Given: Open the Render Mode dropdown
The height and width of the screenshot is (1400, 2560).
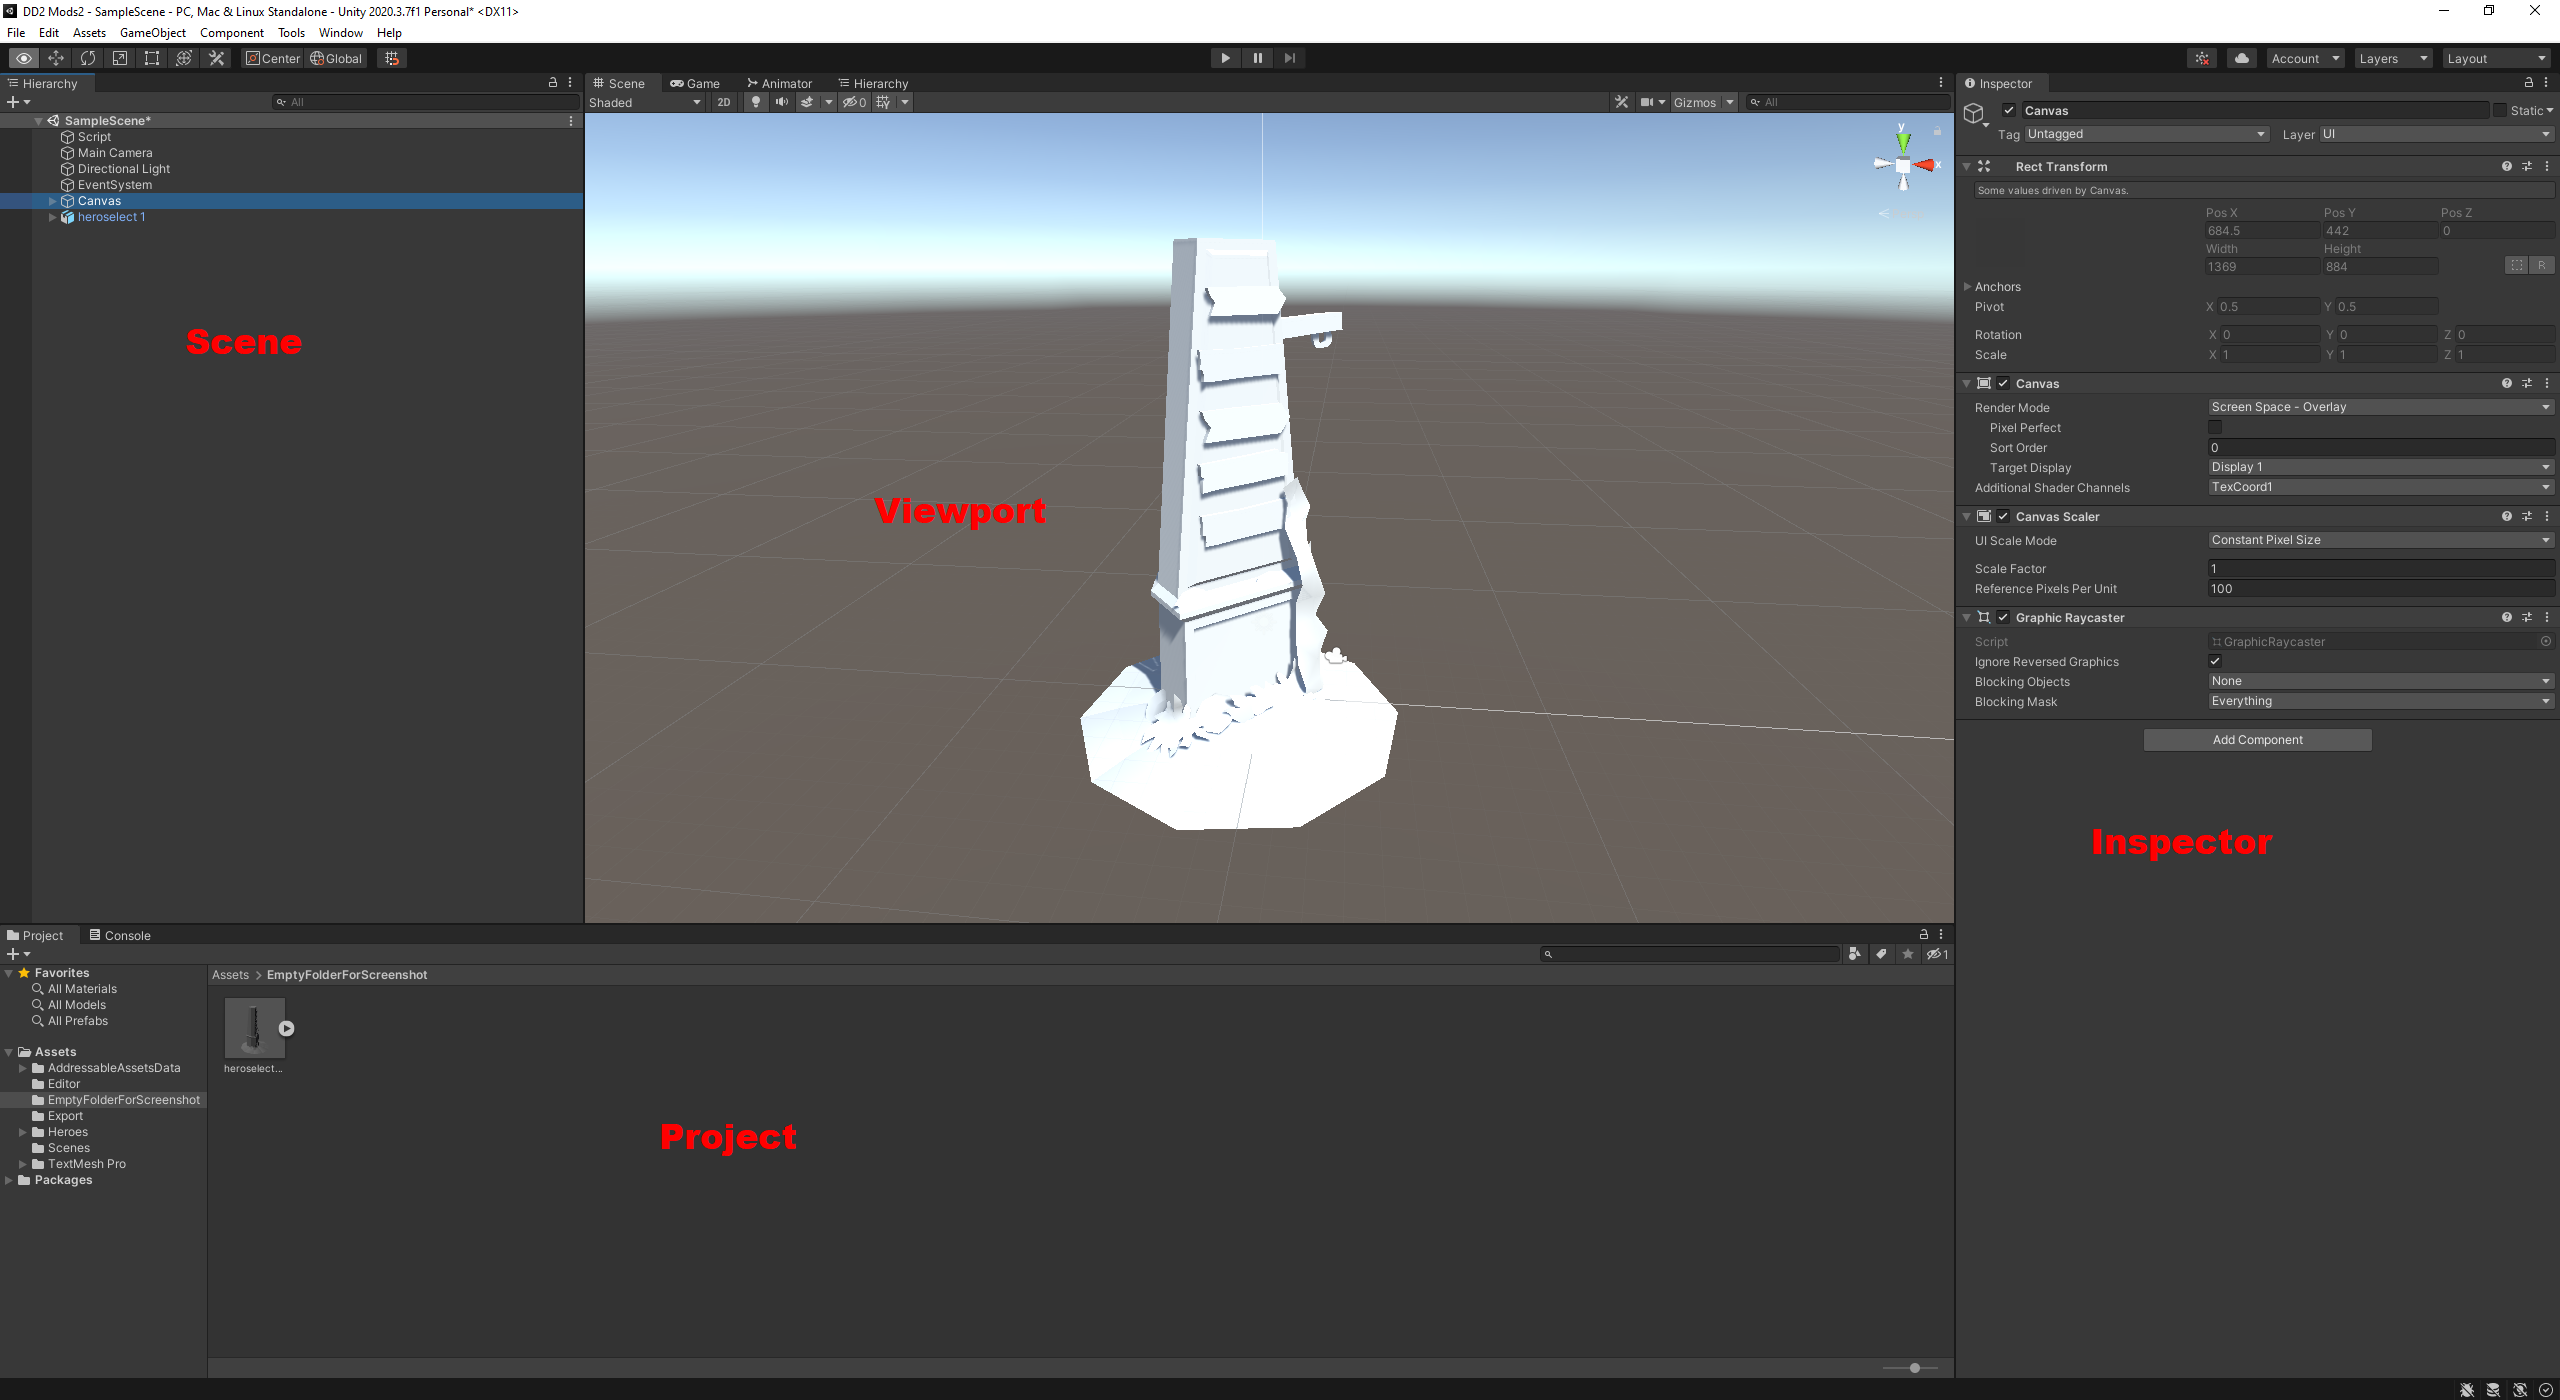Looking at the screenshot, I should point(2379,407).
